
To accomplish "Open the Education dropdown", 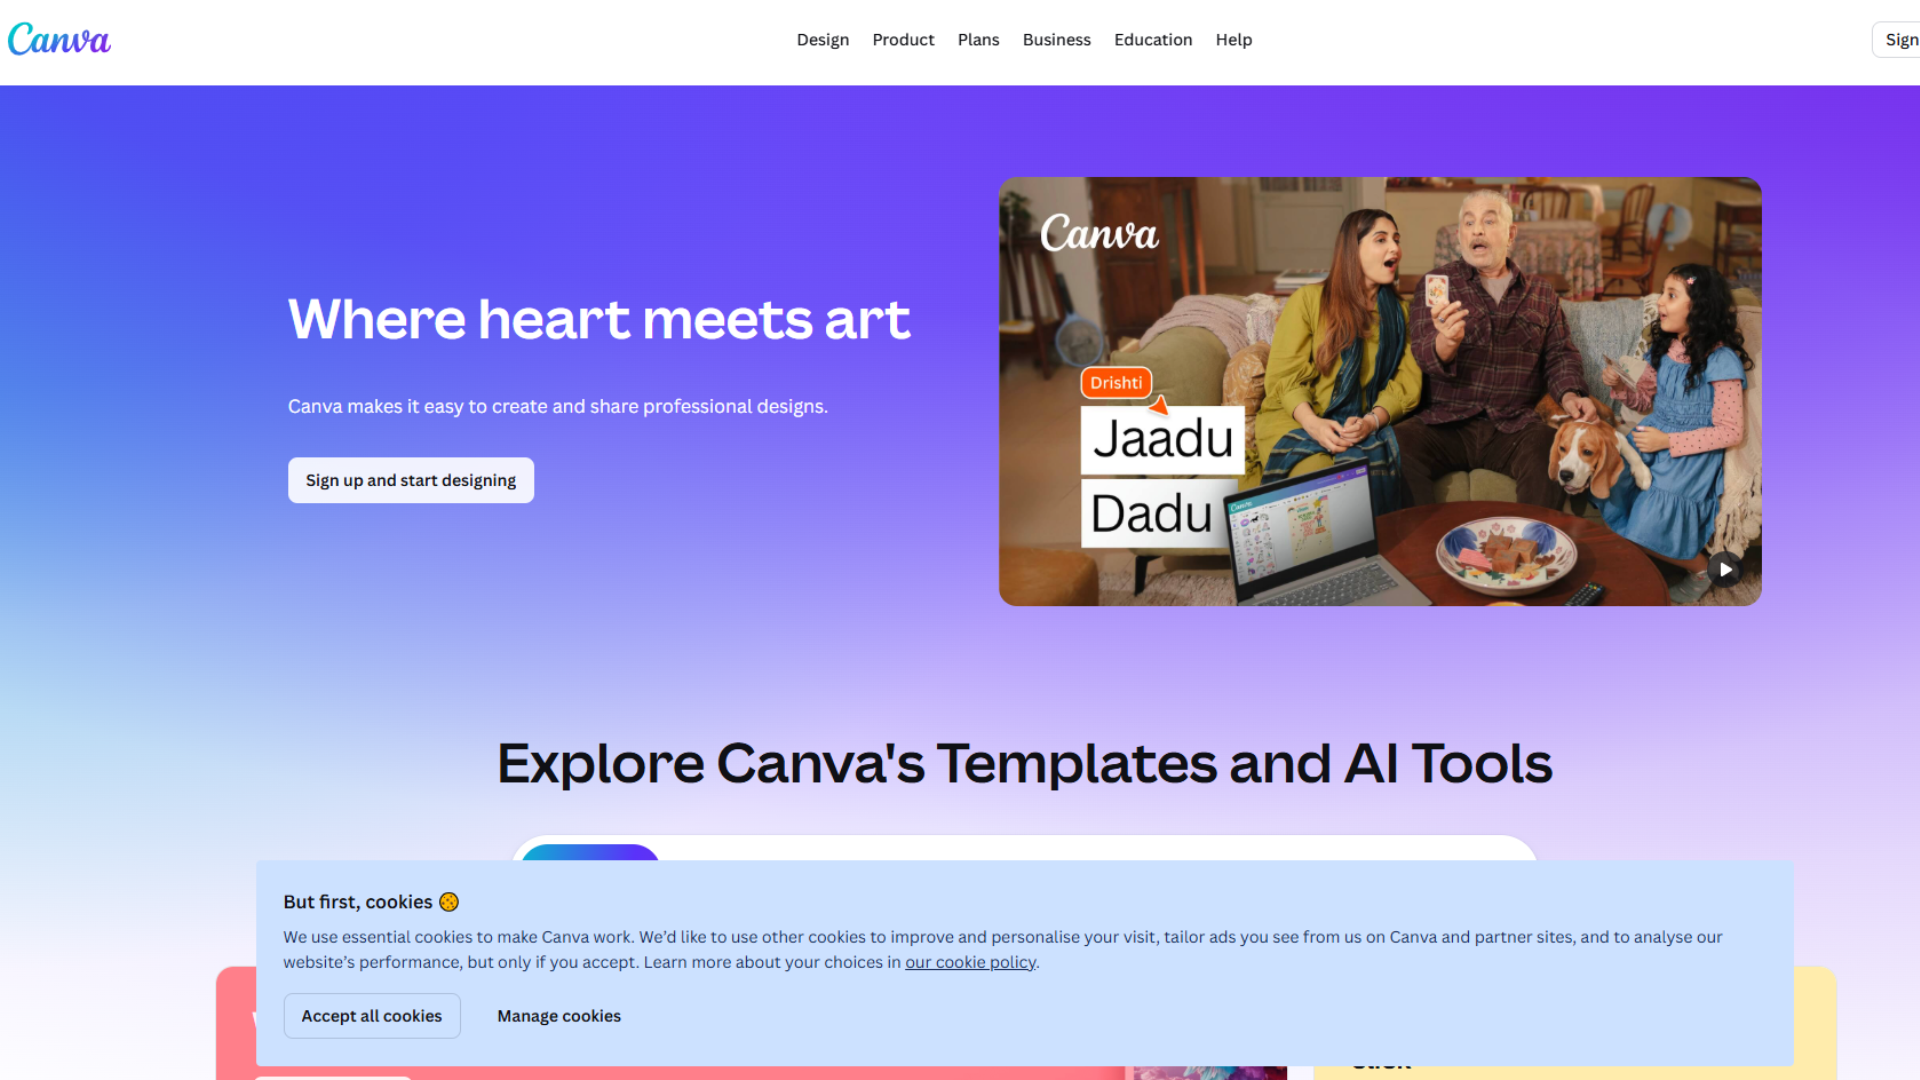I will point(1153,39).
